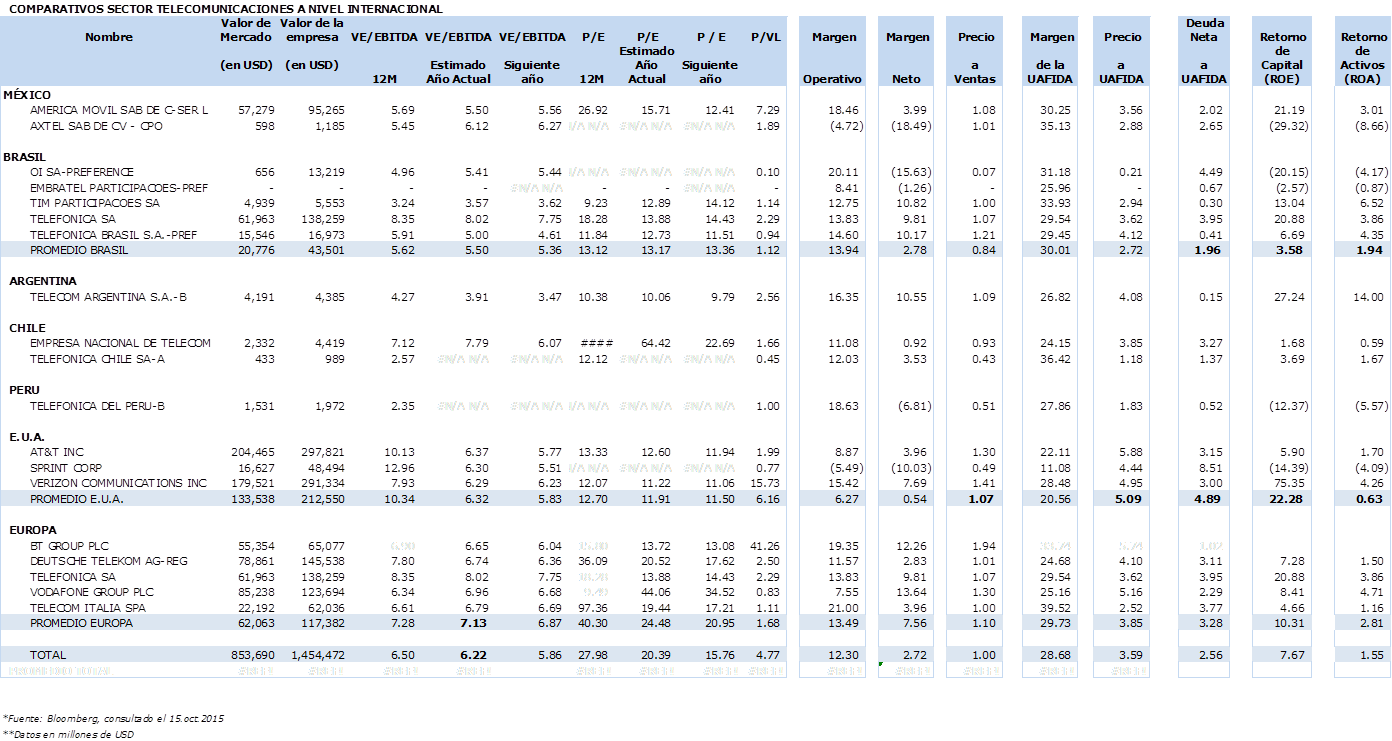Select the 'E.U.A.' section heading
Viewport: 1392px width, 741px height.
(26, 437)
